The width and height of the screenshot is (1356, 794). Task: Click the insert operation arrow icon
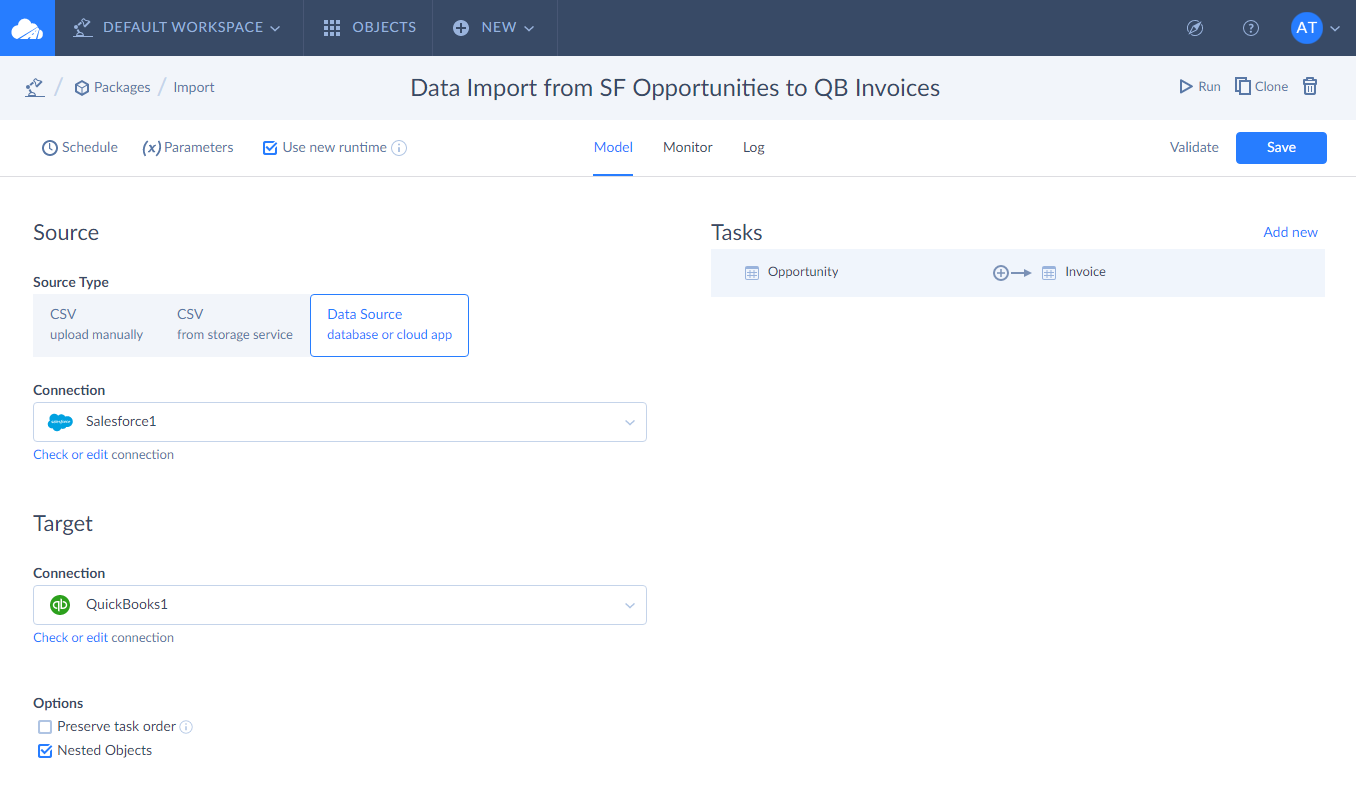pos(1011,272)
